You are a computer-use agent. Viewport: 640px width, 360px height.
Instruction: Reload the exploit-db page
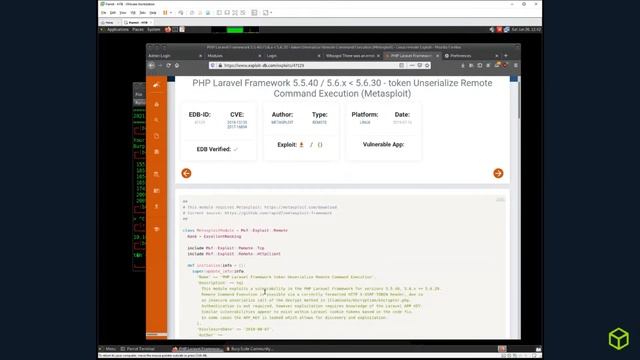168,65
